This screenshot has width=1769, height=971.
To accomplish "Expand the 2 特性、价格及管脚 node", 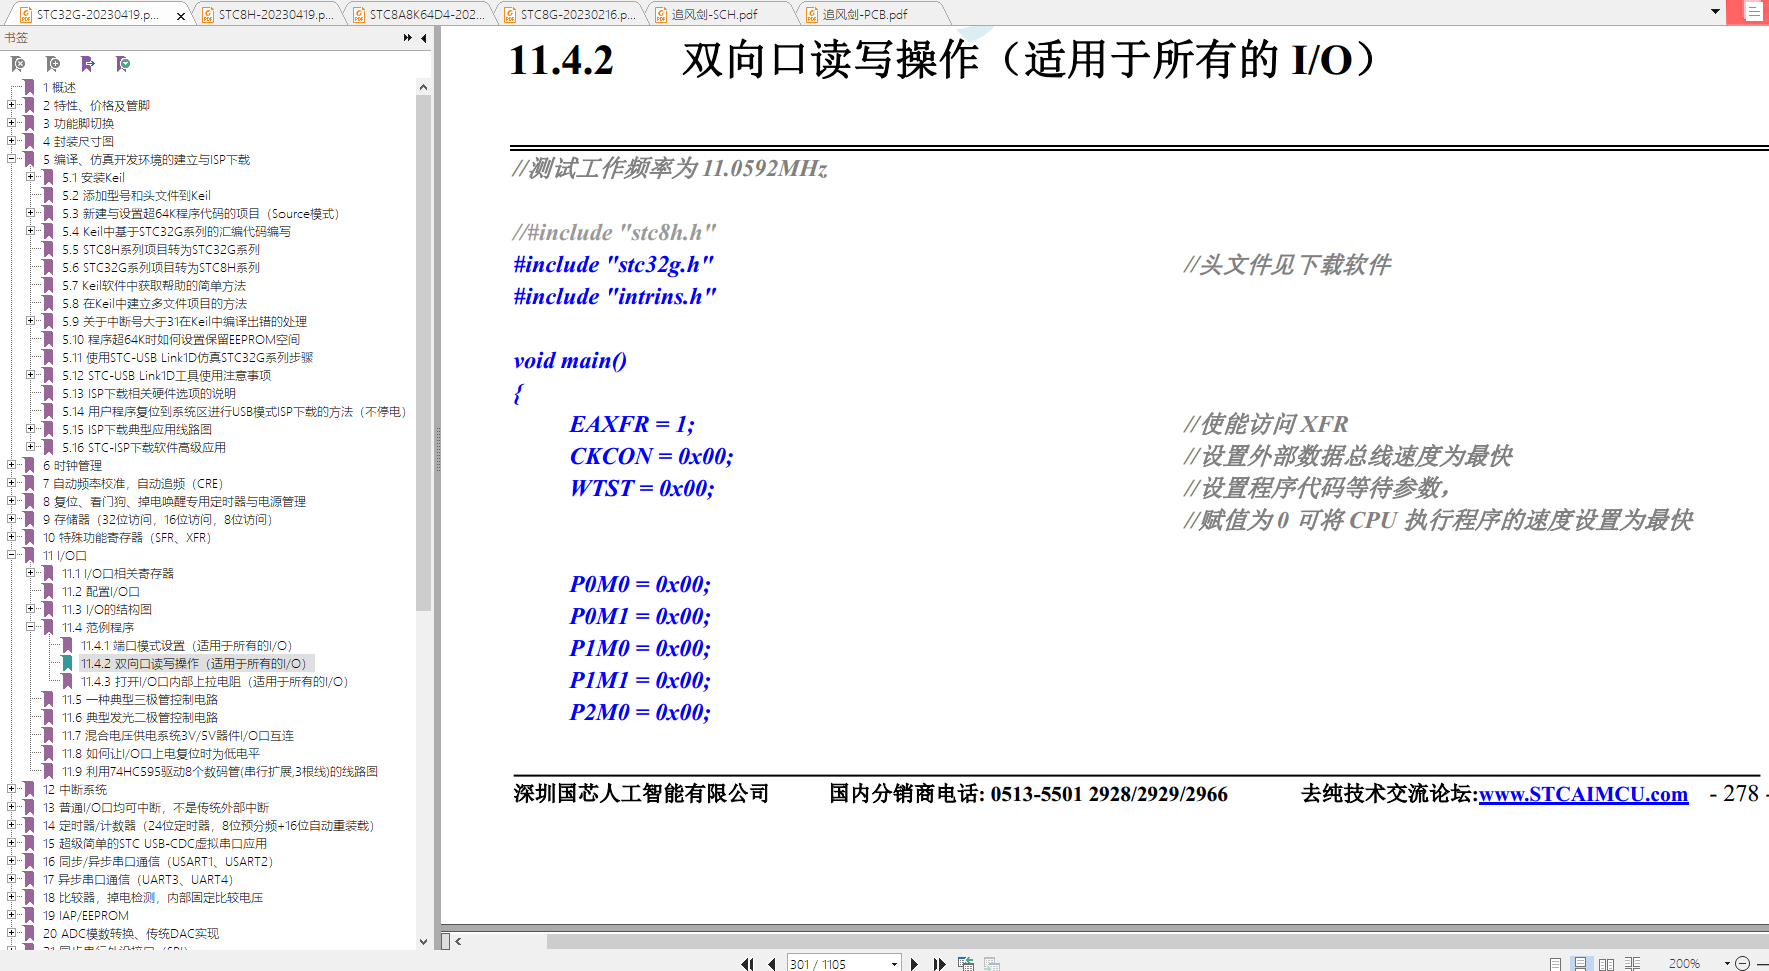I will pyautogui.click(x=12, y=105).
